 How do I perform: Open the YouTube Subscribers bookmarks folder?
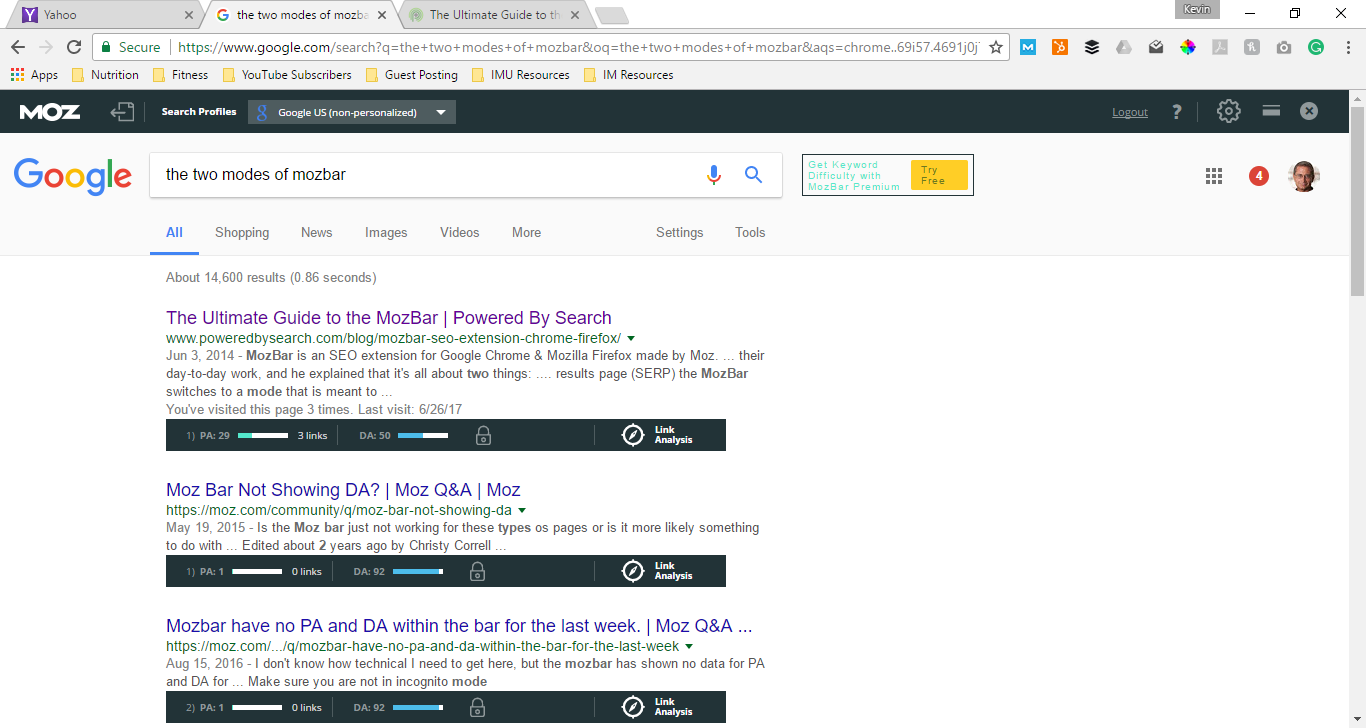click(287, 75)
